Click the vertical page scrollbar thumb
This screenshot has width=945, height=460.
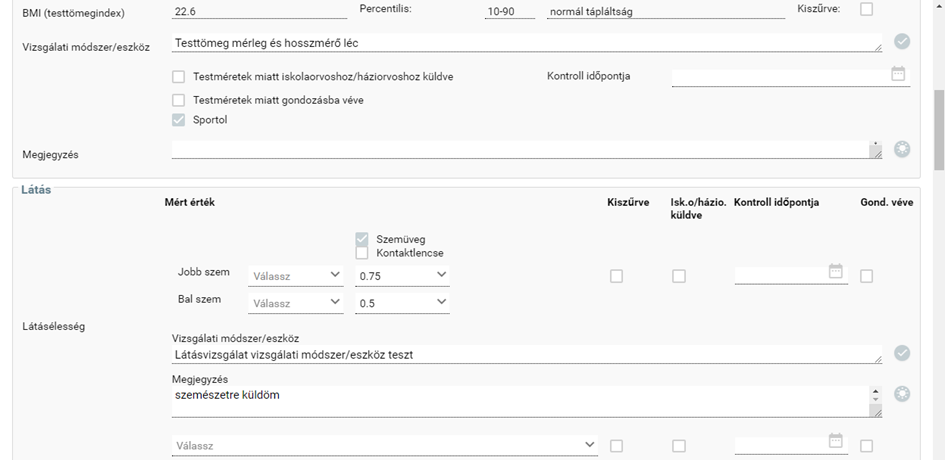tap(939, 130)
